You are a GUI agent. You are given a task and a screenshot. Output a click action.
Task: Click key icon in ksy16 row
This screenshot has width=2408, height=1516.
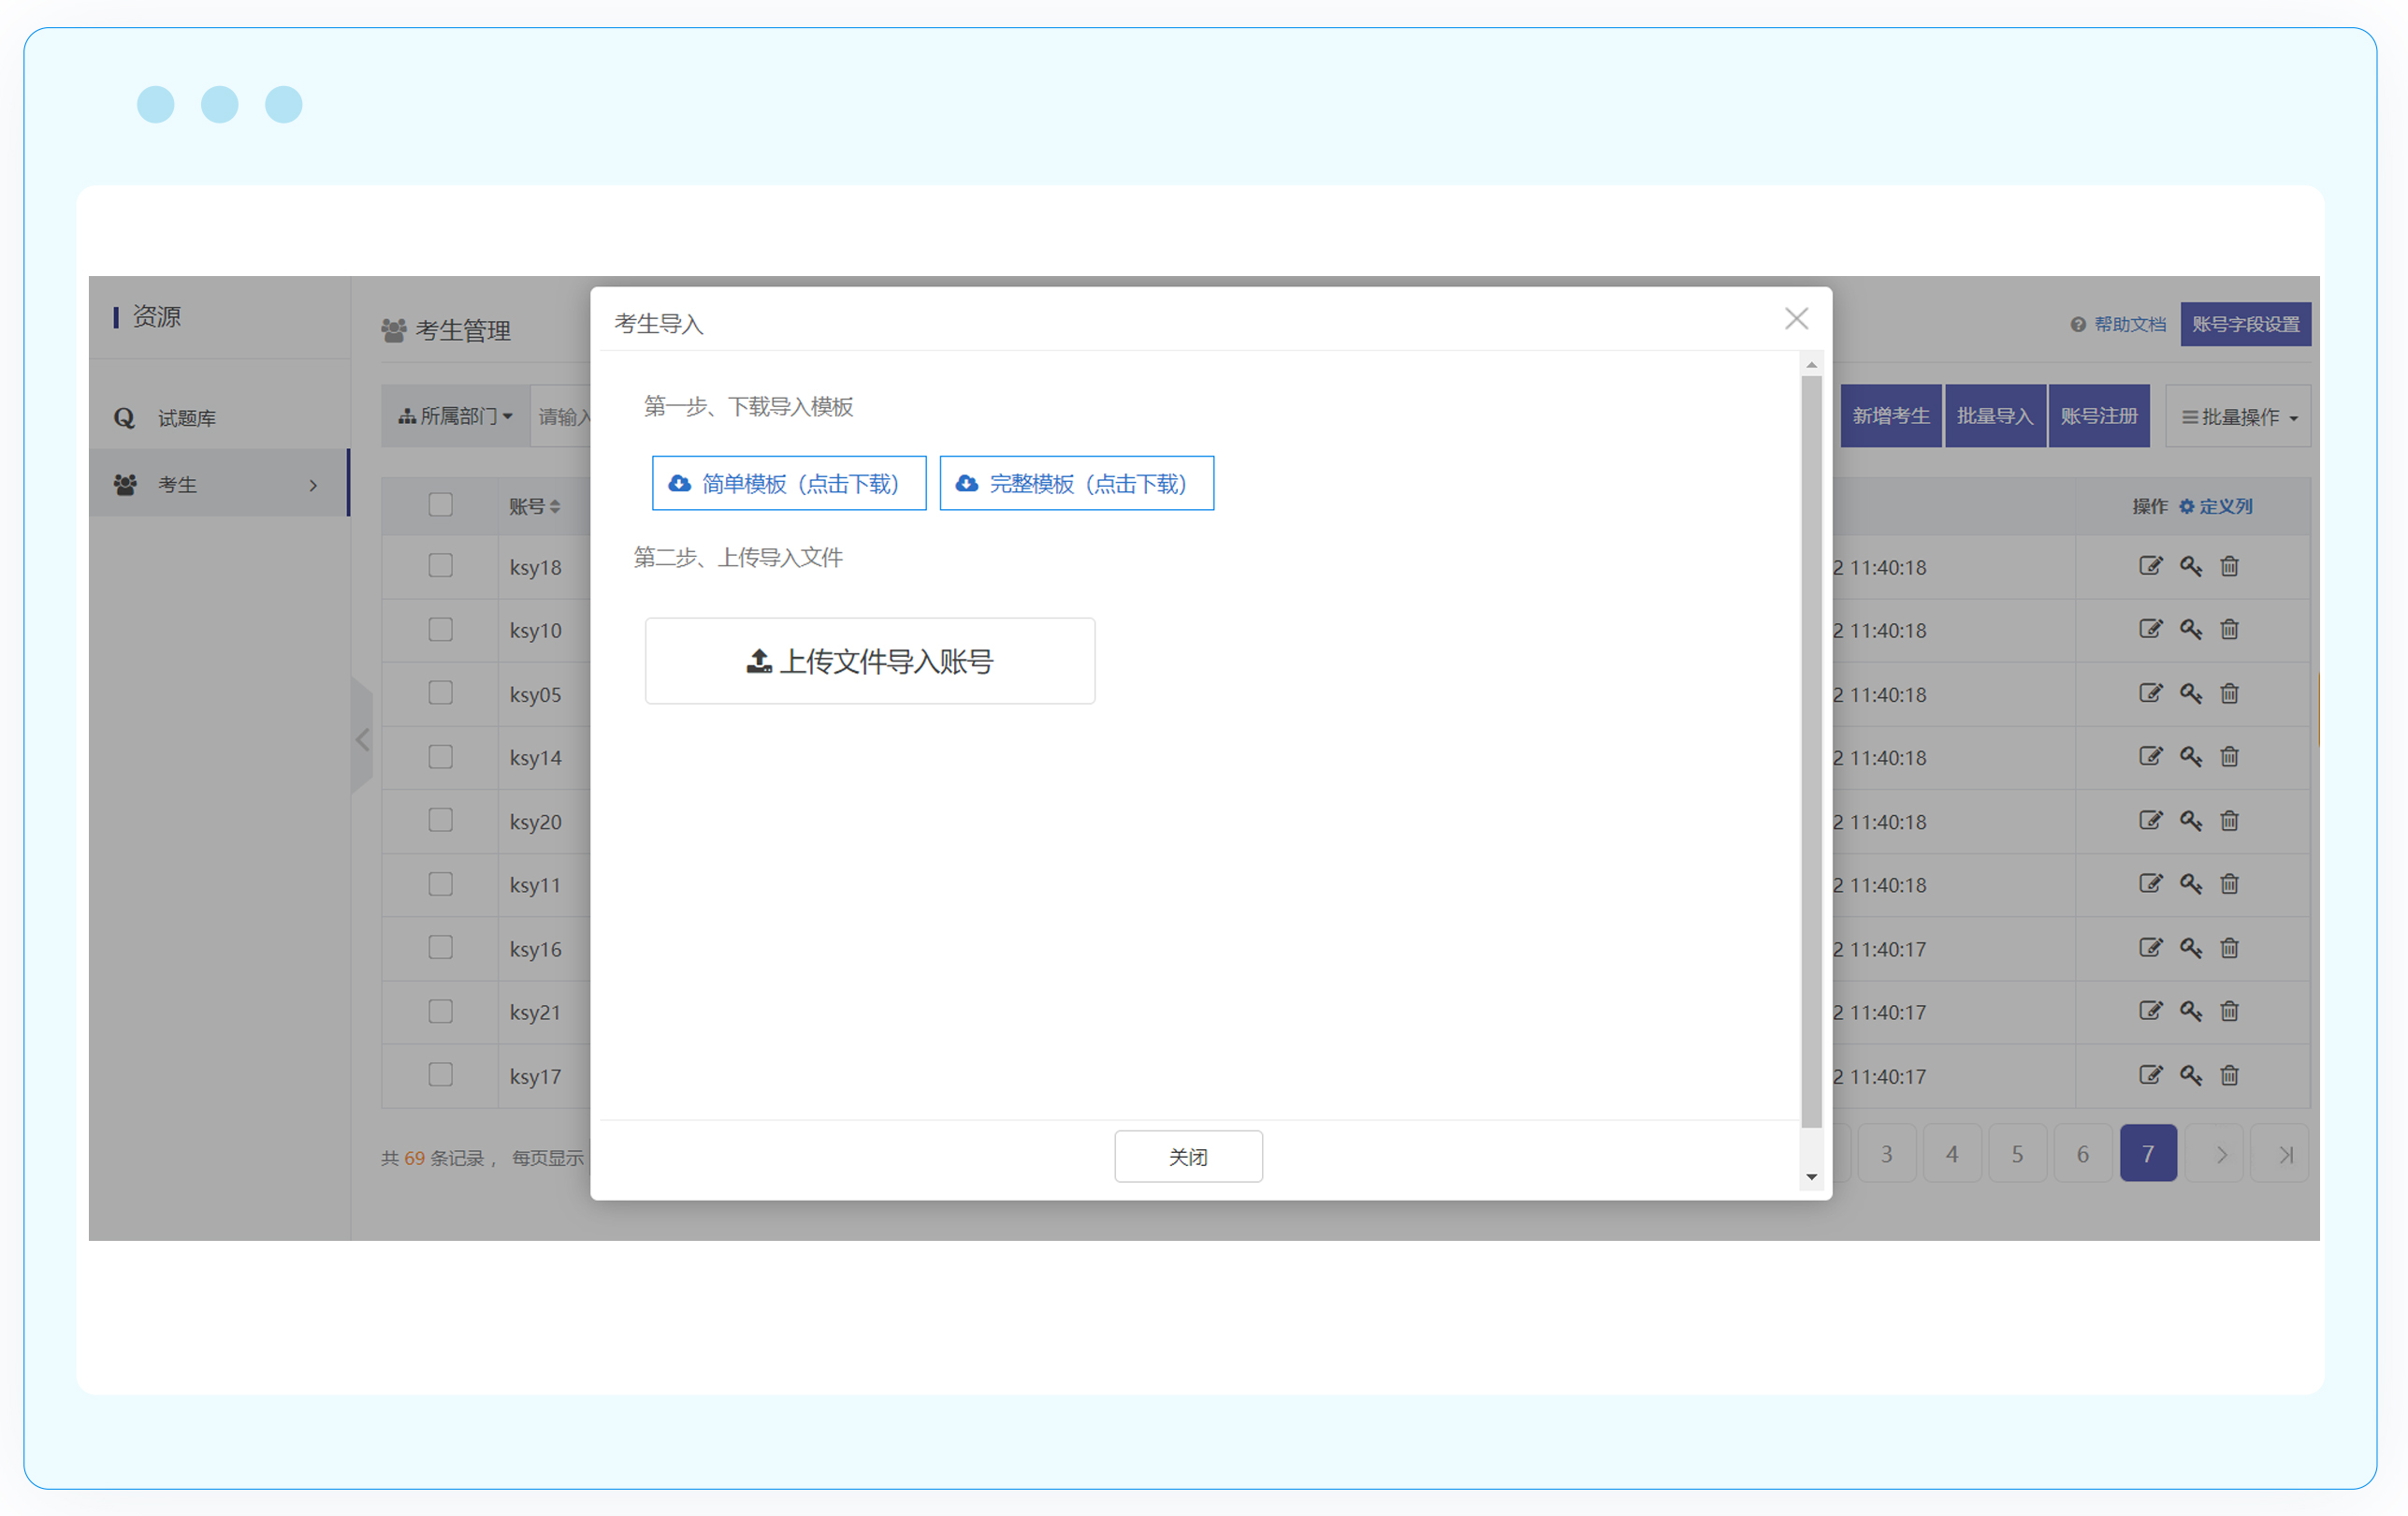(2190, 948)
